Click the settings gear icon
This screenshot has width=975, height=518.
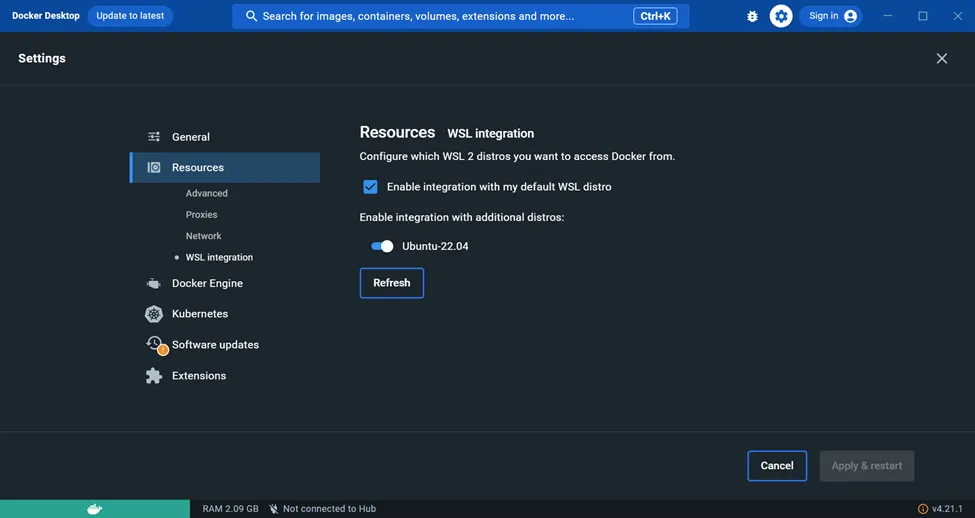tap(781, 16)
